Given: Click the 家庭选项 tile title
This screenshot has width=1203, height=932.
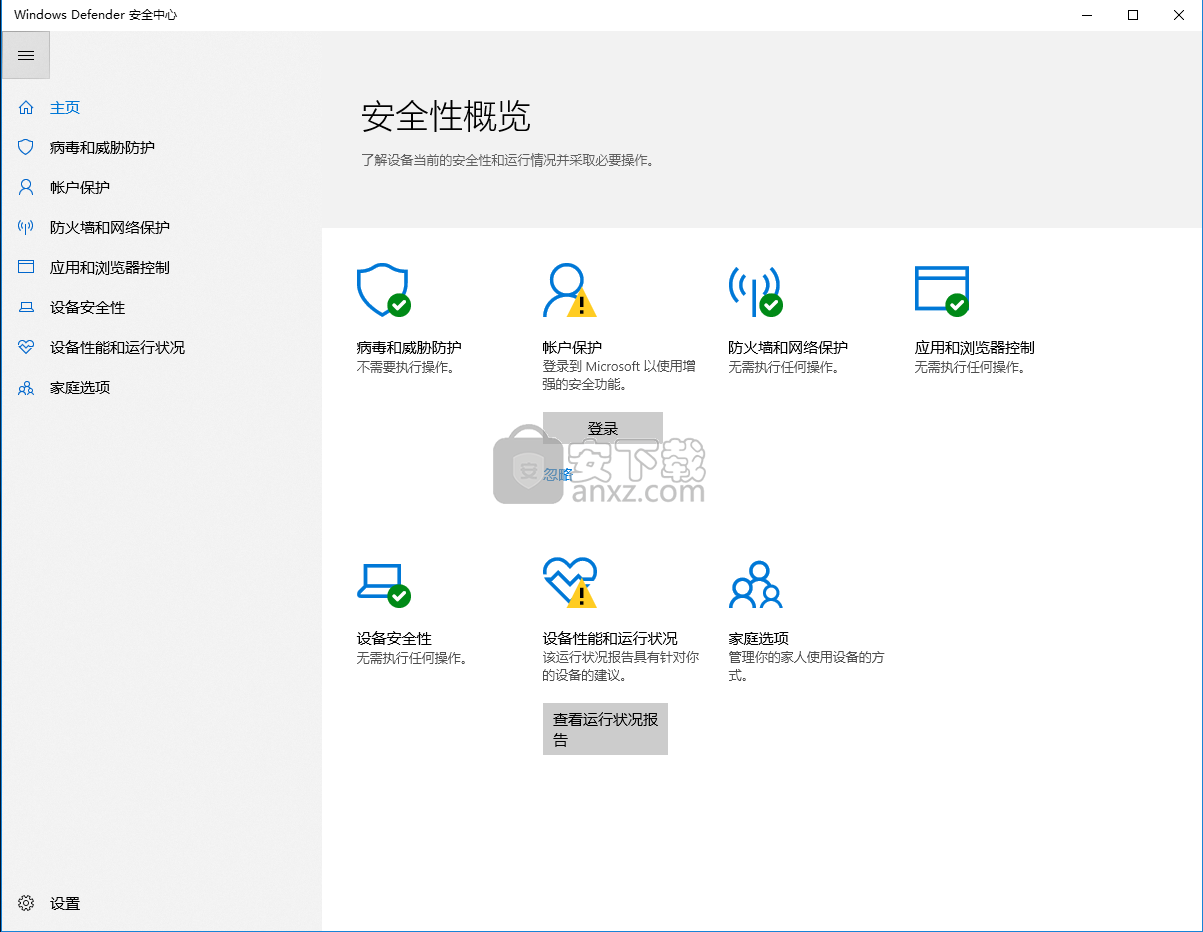Looking at the screenshot, I should 759,638.
